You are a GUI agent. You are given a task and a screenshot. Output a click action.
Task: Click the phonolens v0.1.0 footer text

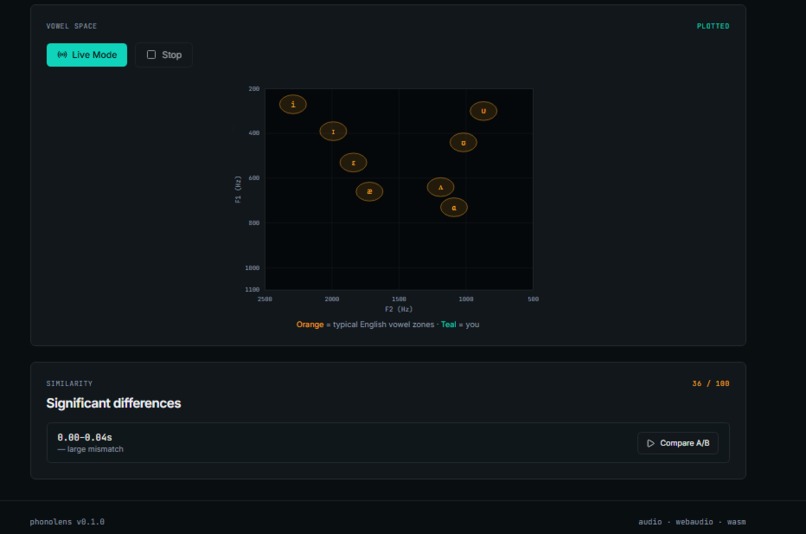tap(67, 522)
